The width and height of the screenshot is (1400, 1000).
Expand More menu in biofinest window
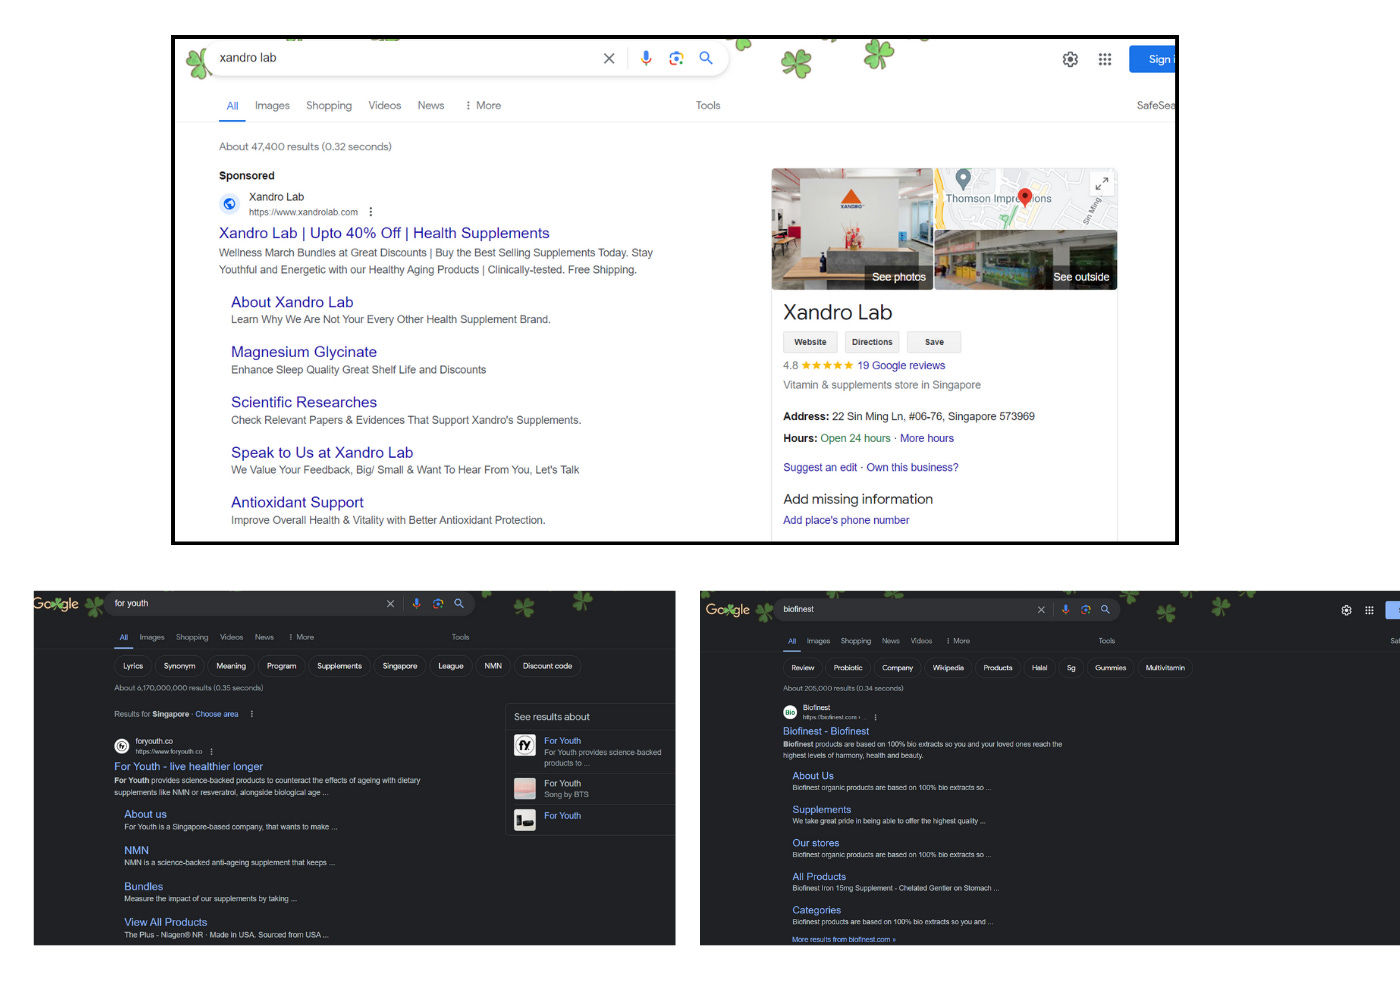click(x=958, y=641)
